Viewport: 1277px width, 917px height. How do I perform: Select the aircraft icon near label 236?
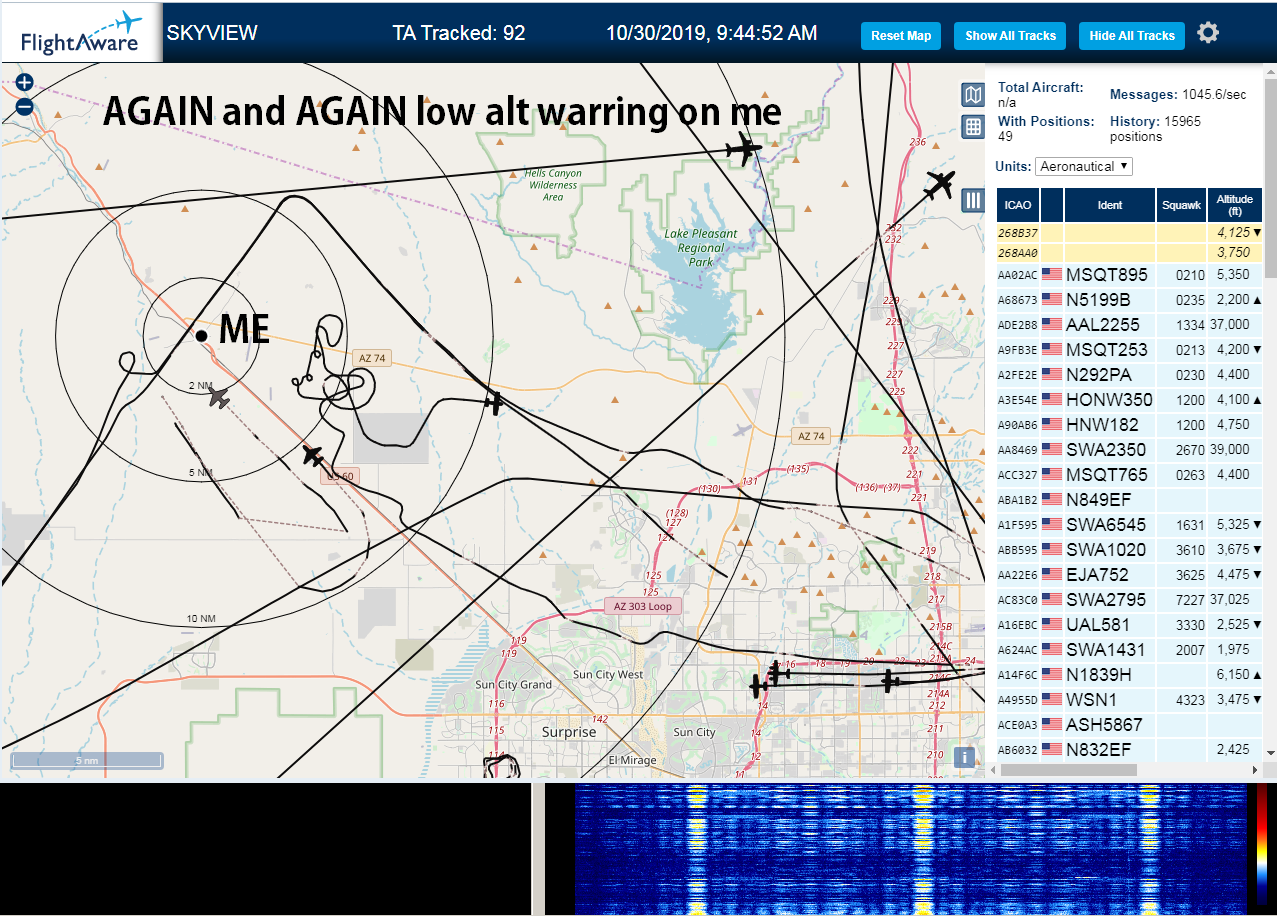(940, 185)
